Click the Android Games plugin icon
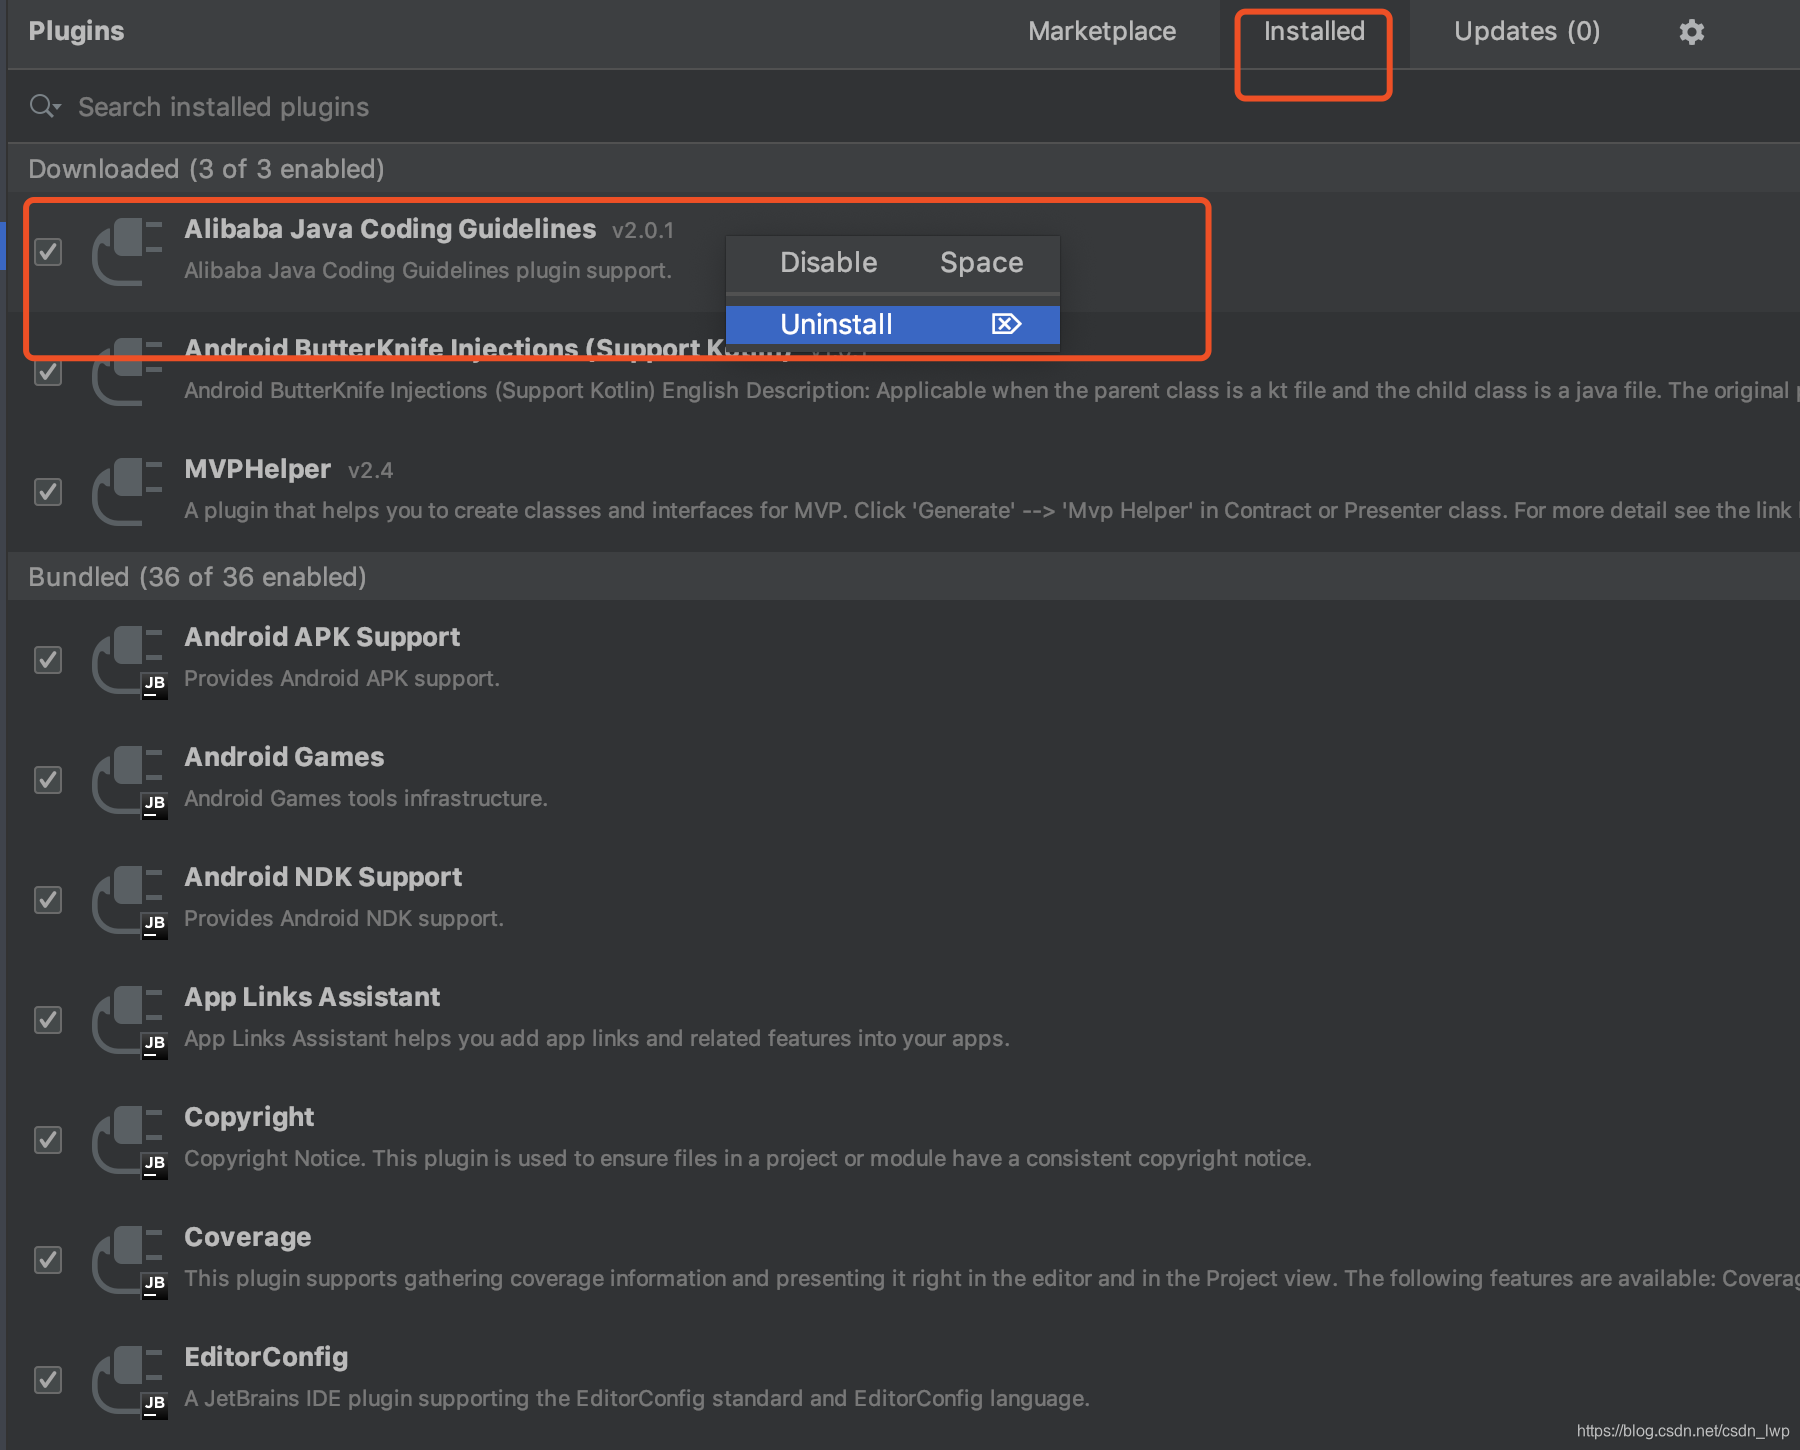The image size is (1800, 1450). pos(128,780)
